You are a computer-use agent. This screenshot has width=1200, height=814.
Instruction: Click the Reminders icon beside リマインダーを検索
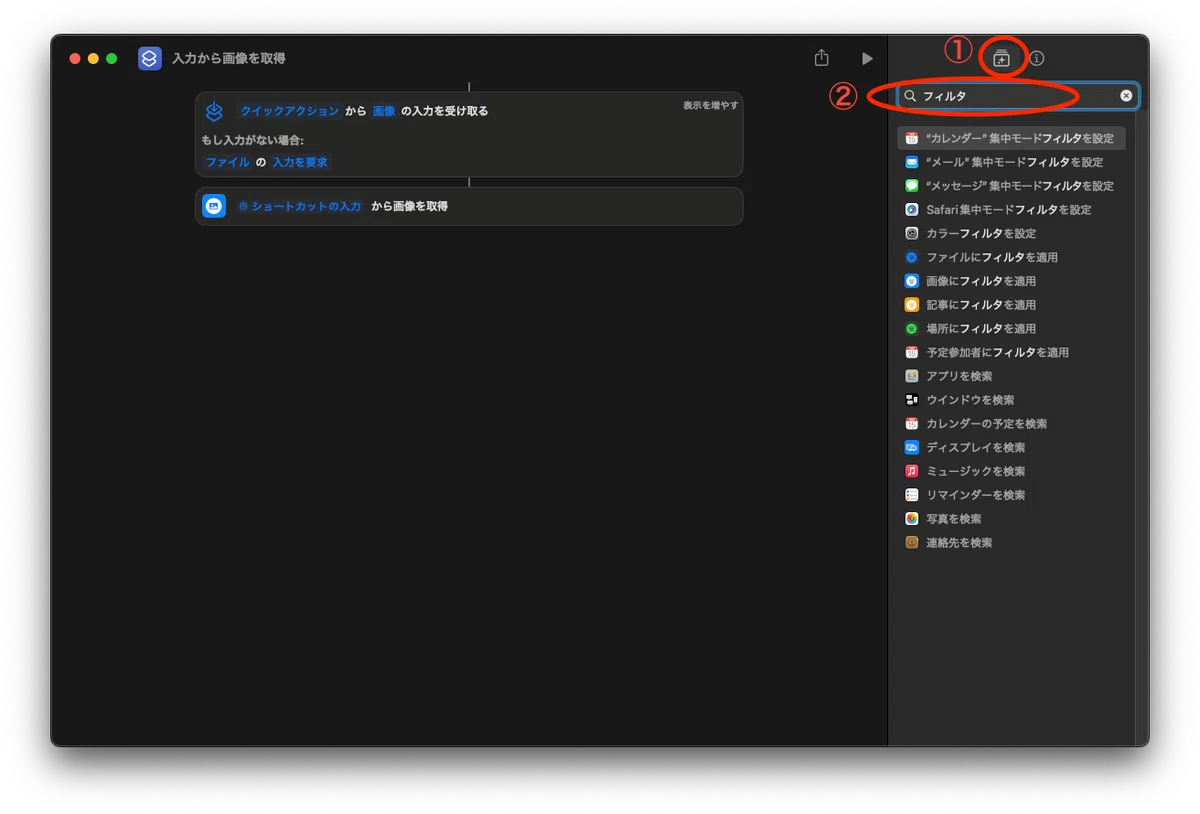[x=911, y=495]
